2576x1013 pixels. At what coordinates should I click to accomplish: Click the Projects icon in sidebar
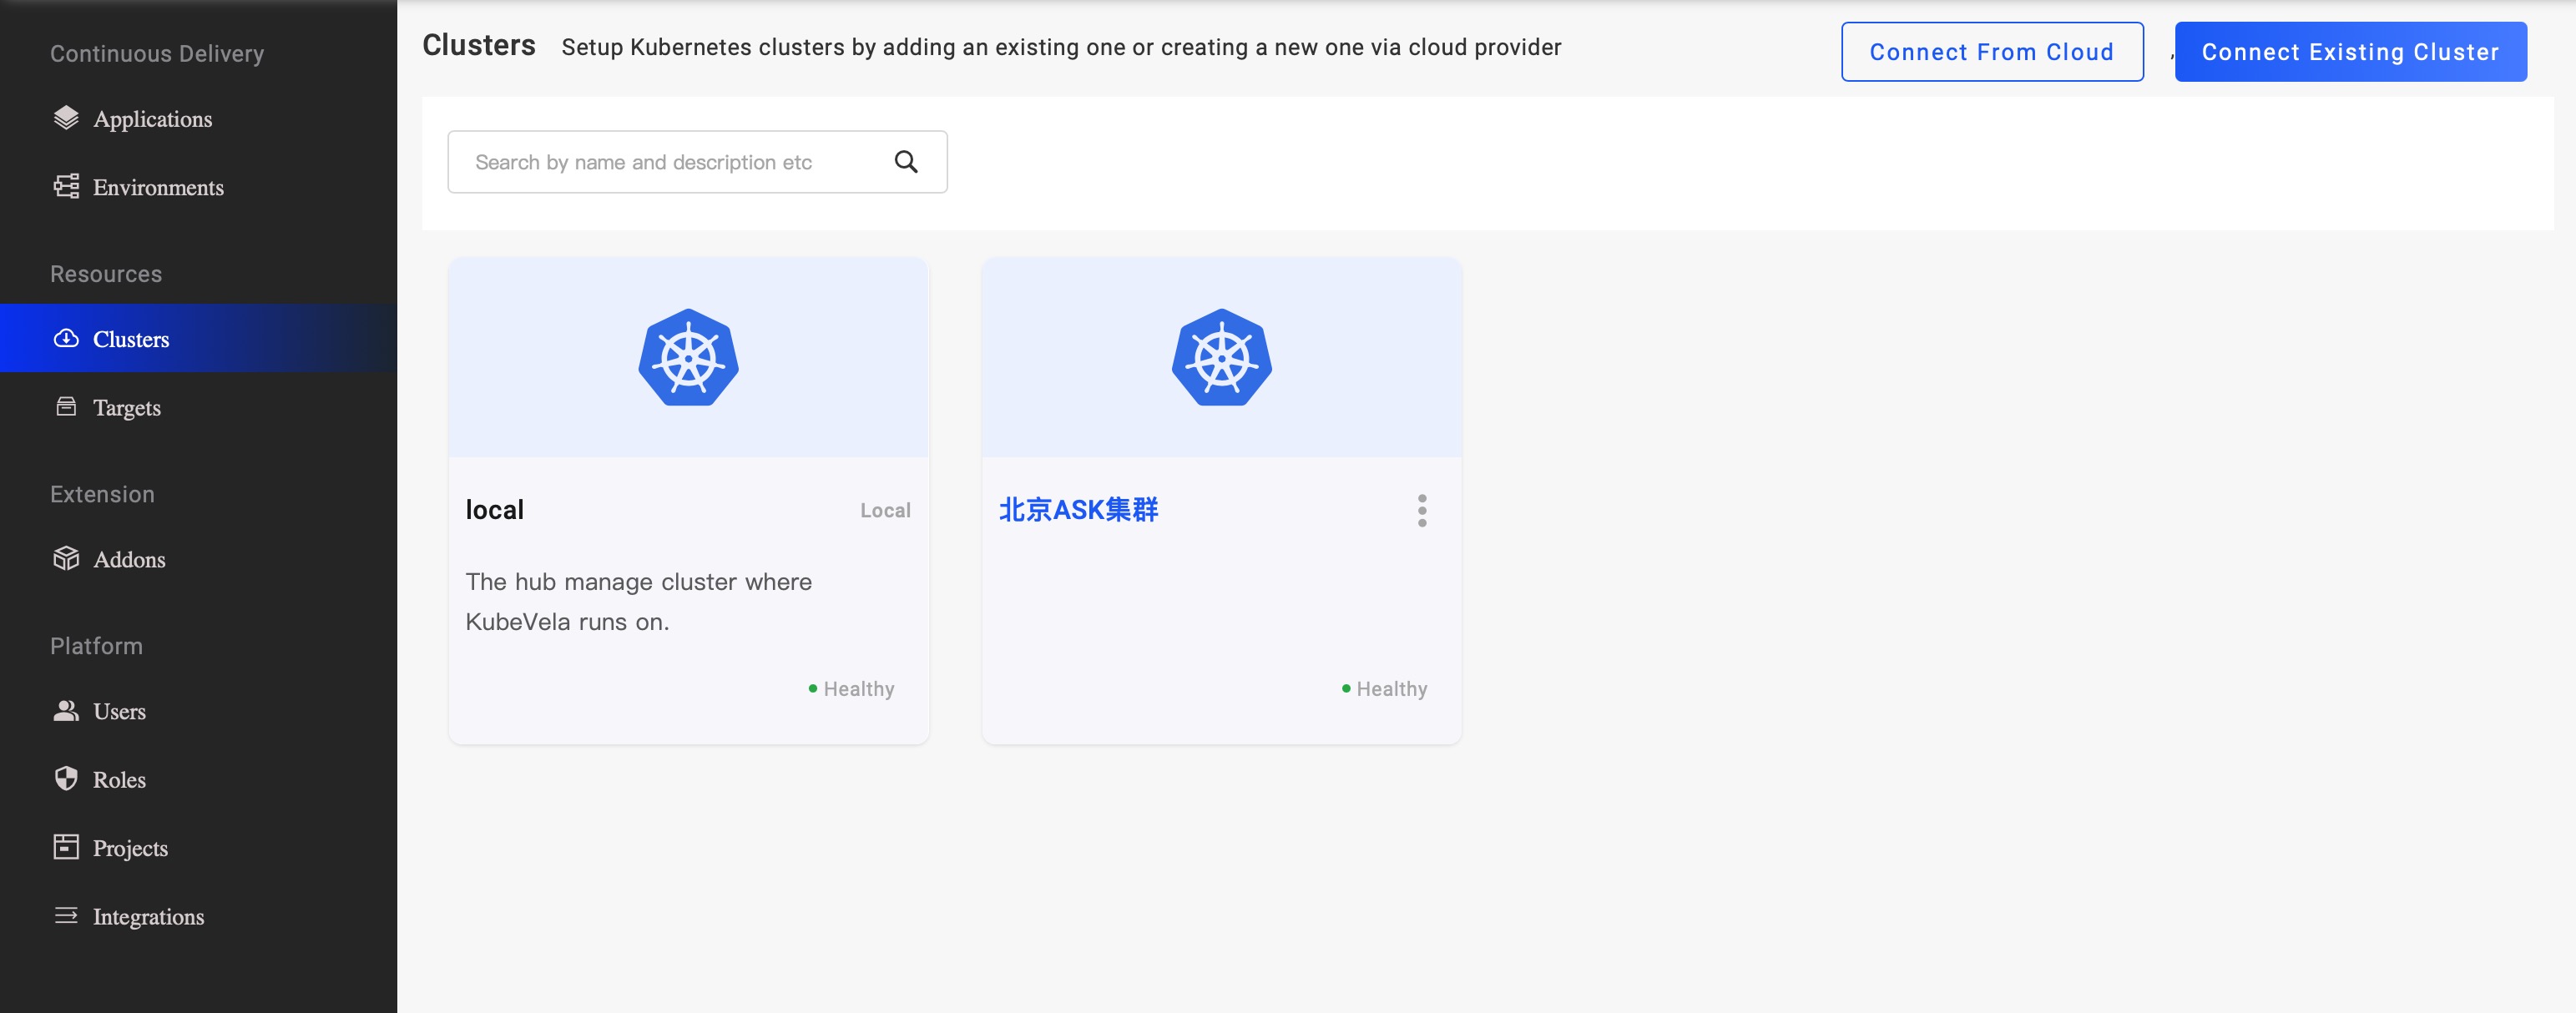pos(66,847)
